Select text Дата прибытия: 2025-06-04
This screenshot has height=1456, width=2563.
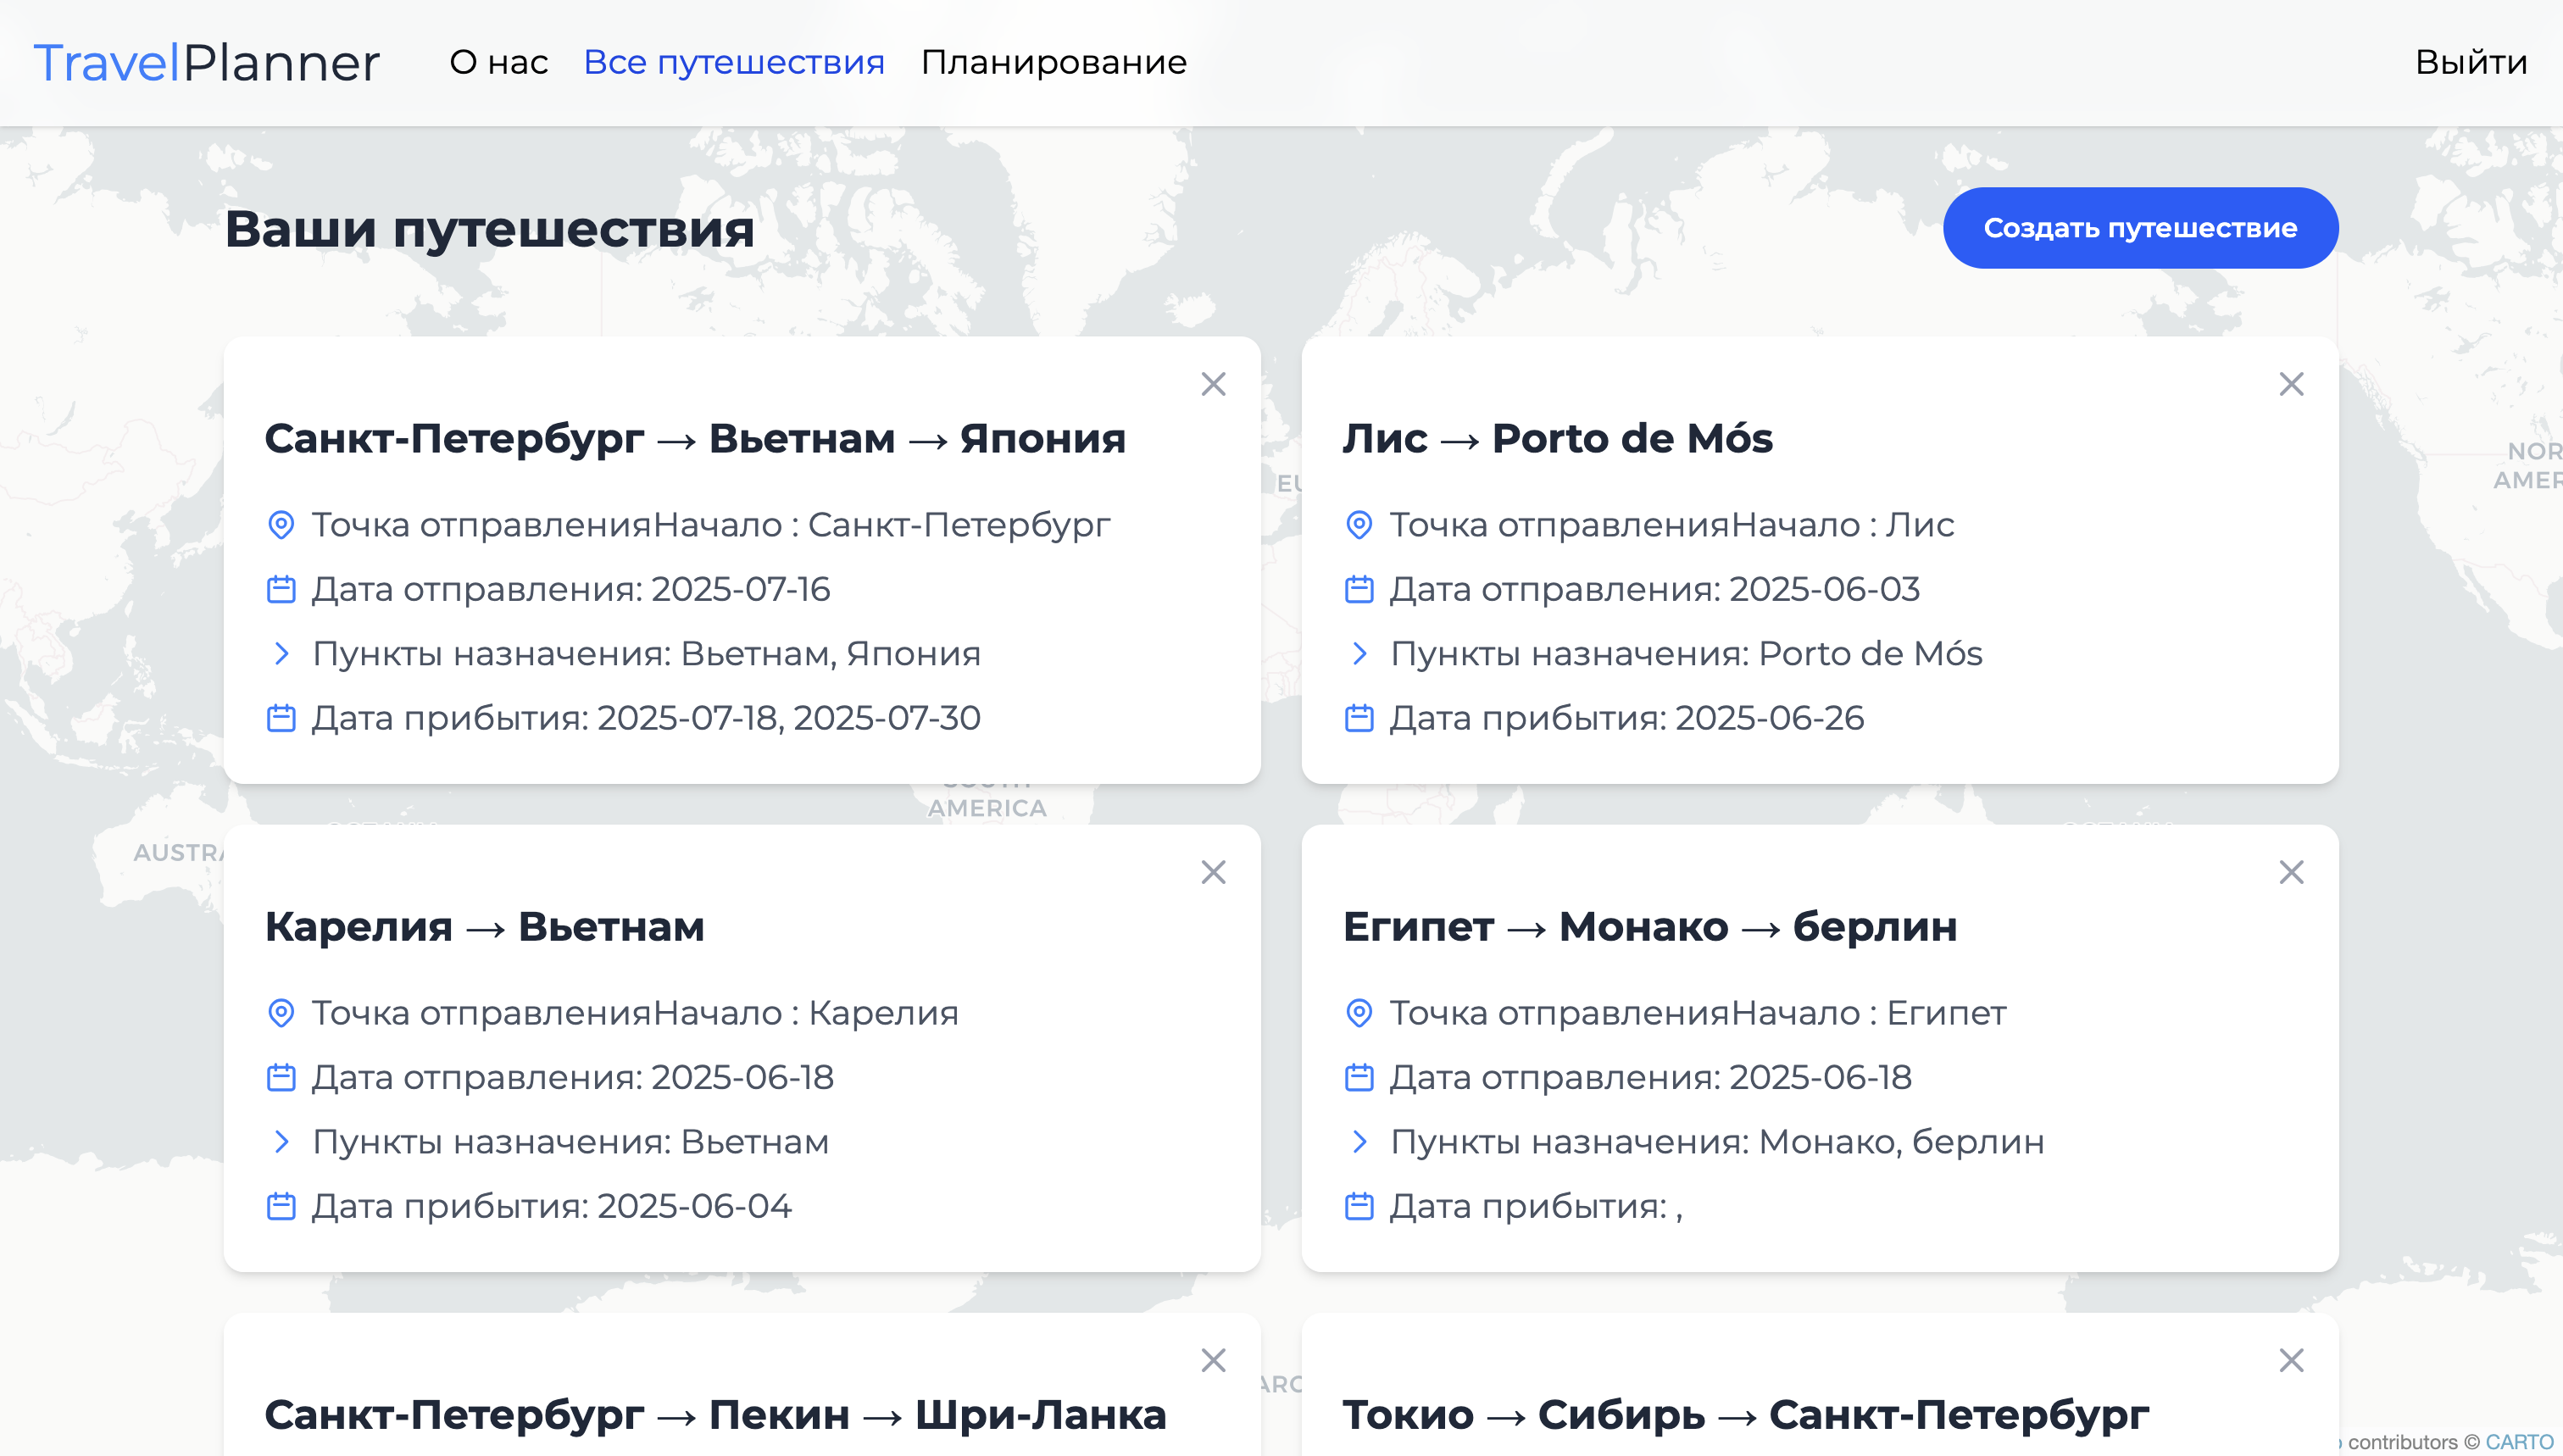(x=552, y=1206)
